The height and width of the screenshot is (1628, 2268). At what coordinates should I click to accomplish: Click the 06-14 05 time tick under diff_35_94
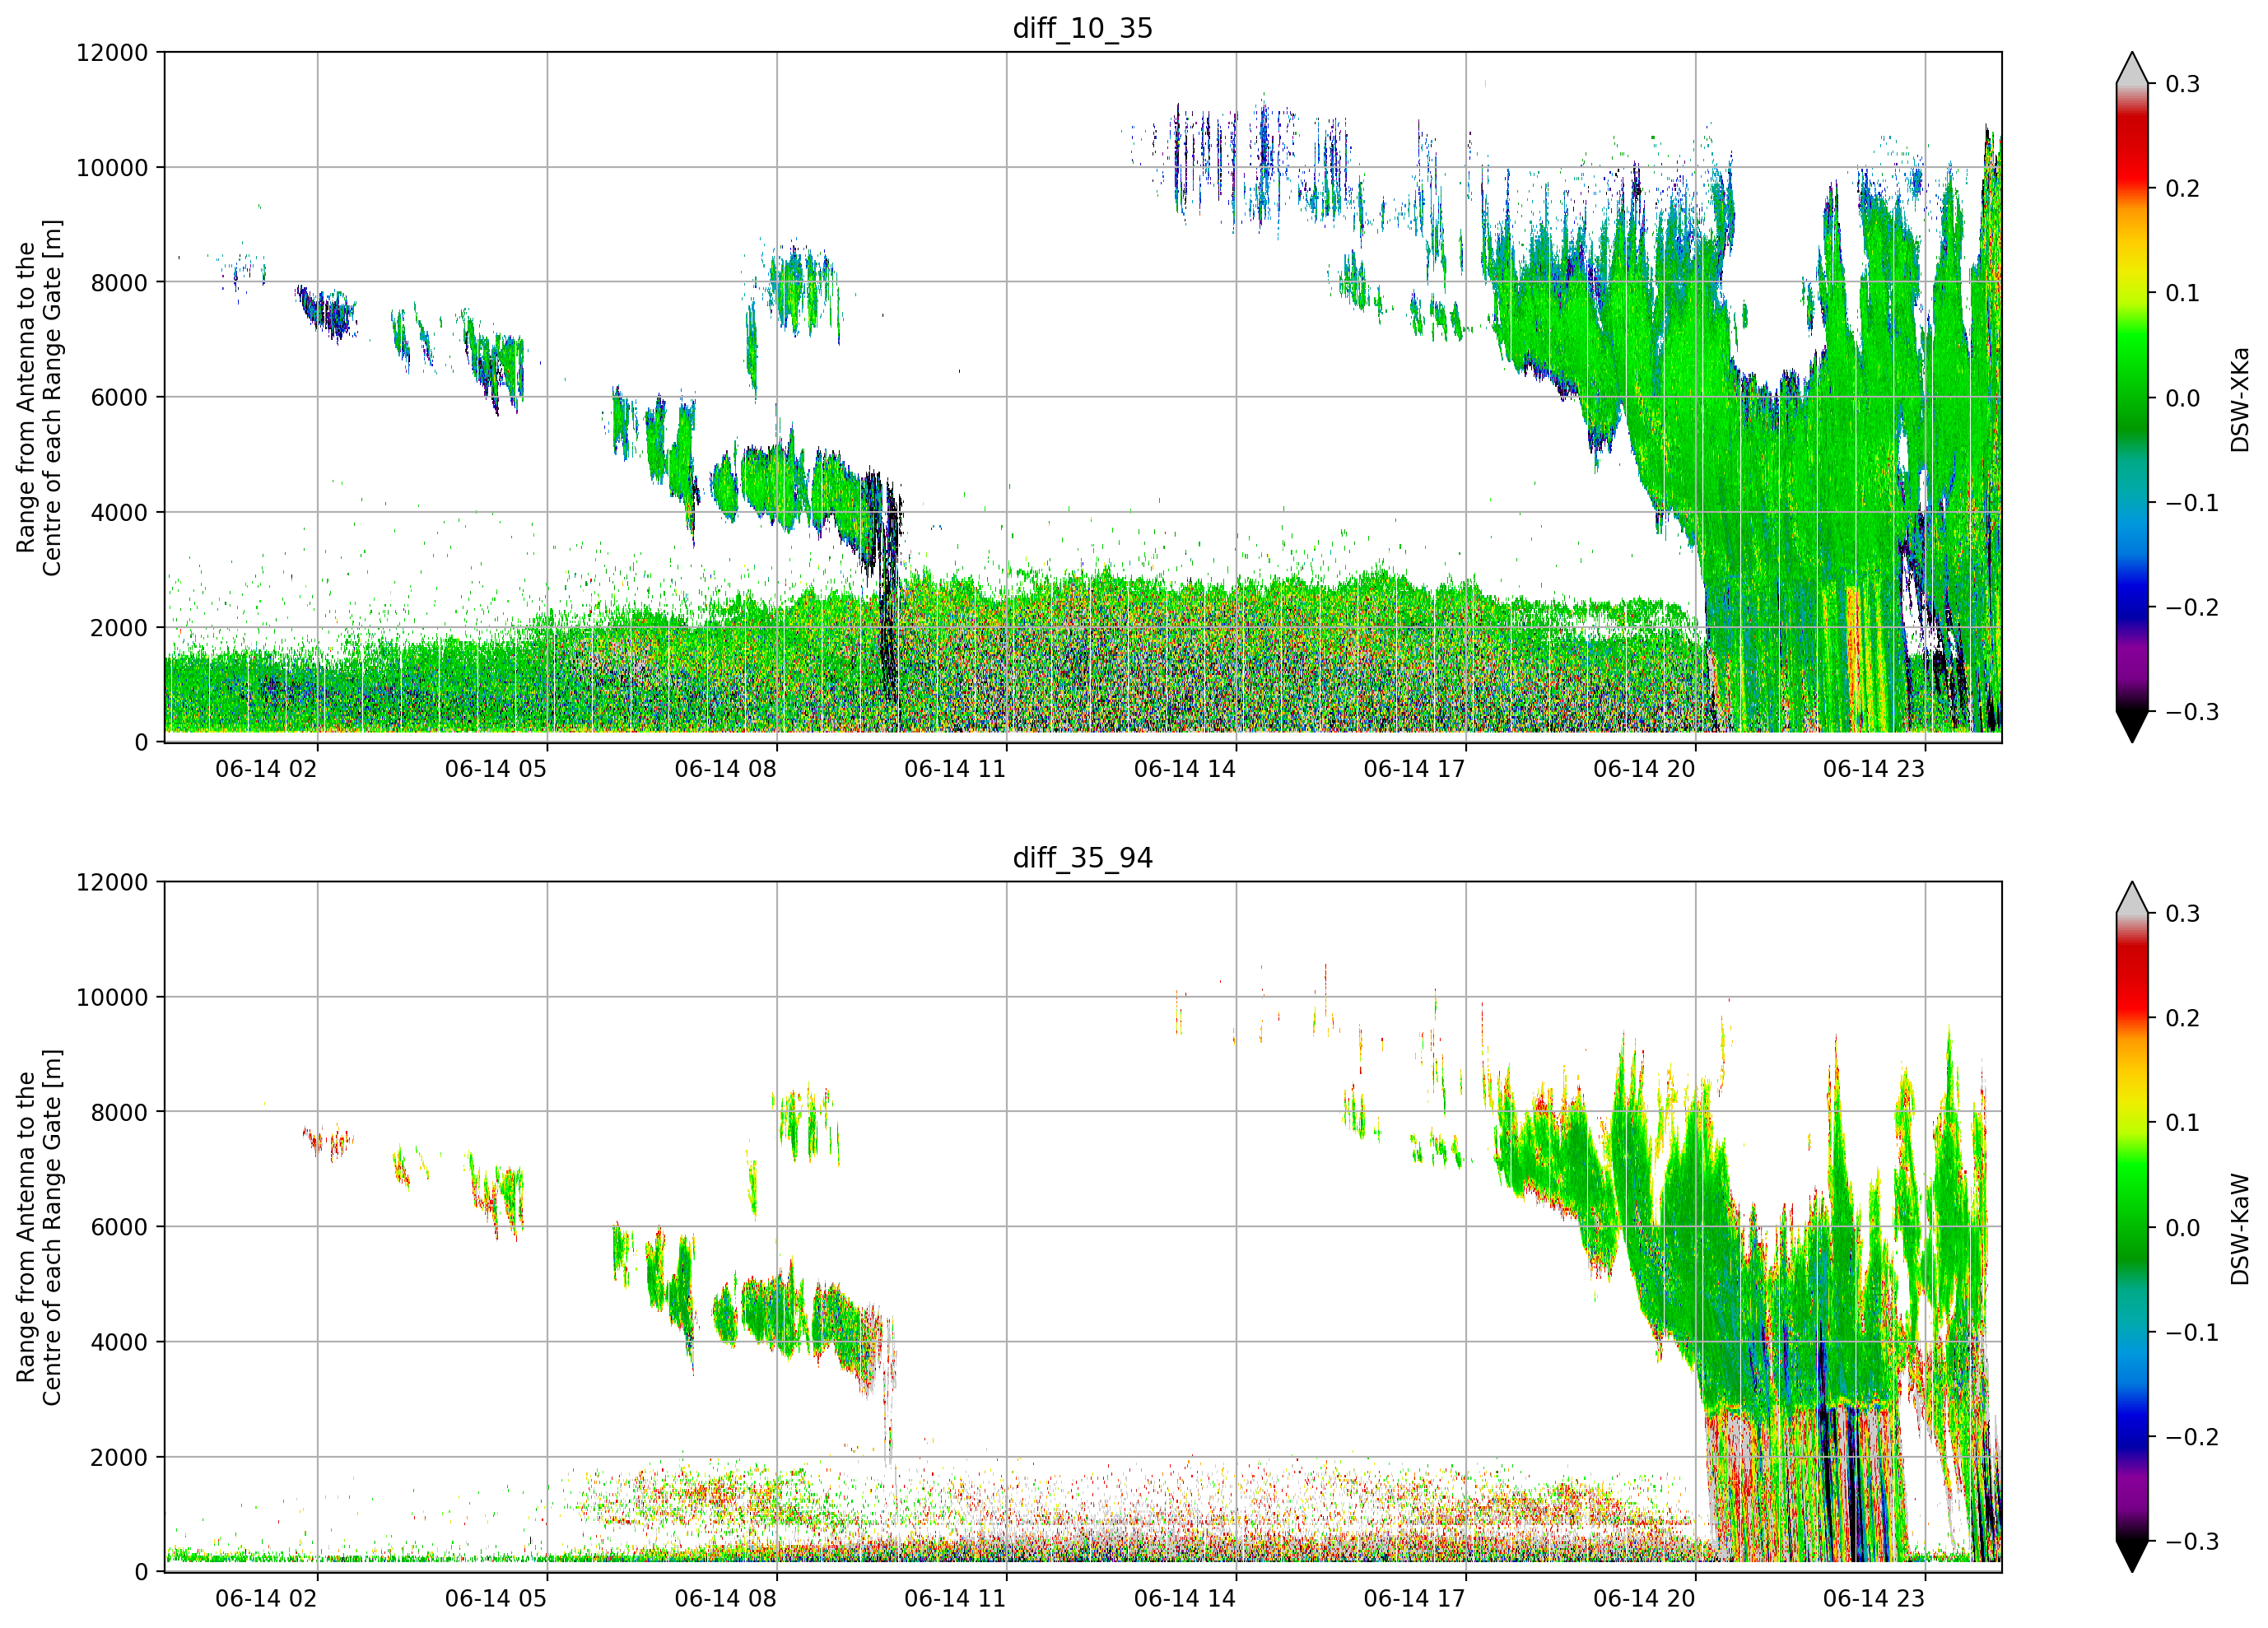click(496, 1598)
